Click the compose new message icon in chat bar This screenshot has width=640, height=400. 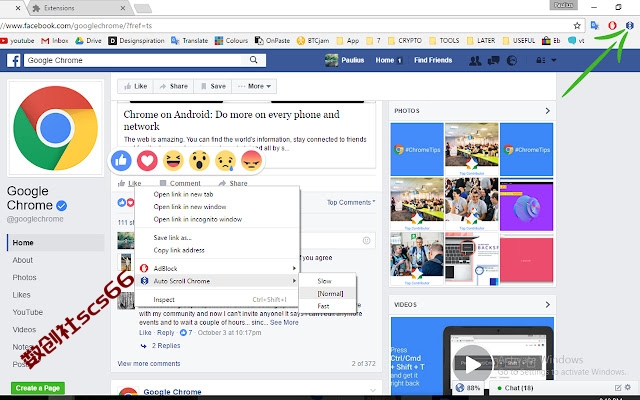click(618, 387)
